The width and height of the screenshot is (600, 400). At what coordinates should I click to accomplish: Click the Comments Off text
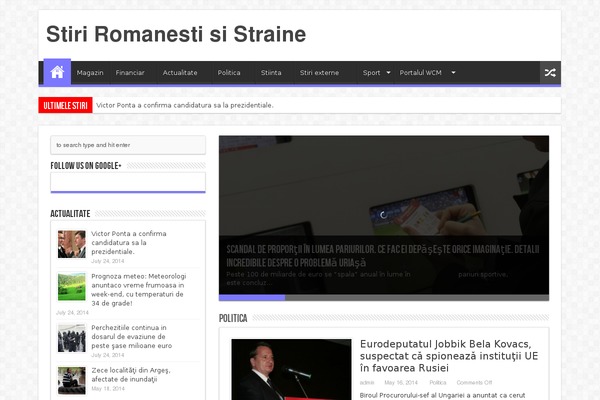tap(474, 383)
